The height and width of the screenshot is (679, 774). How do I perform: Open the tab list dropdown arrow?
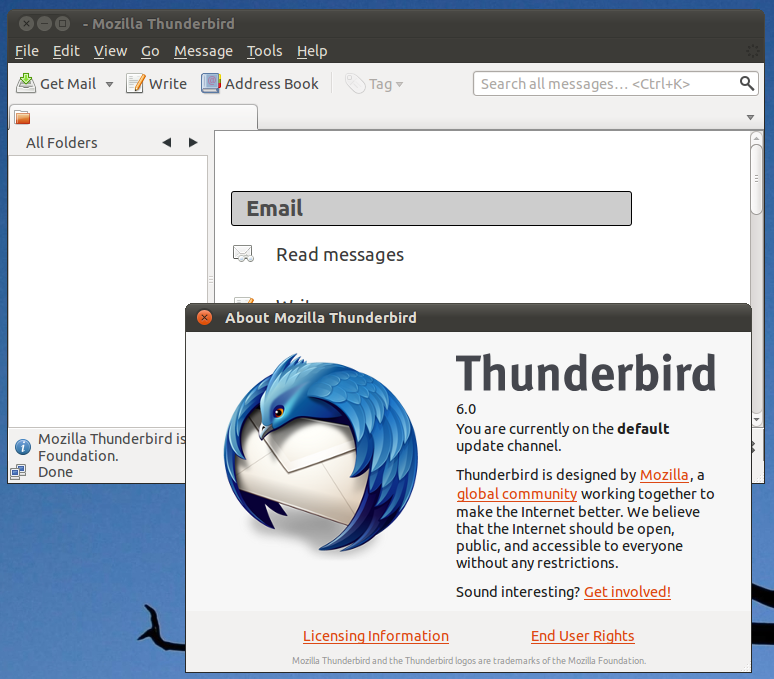[x=750, y=117]
